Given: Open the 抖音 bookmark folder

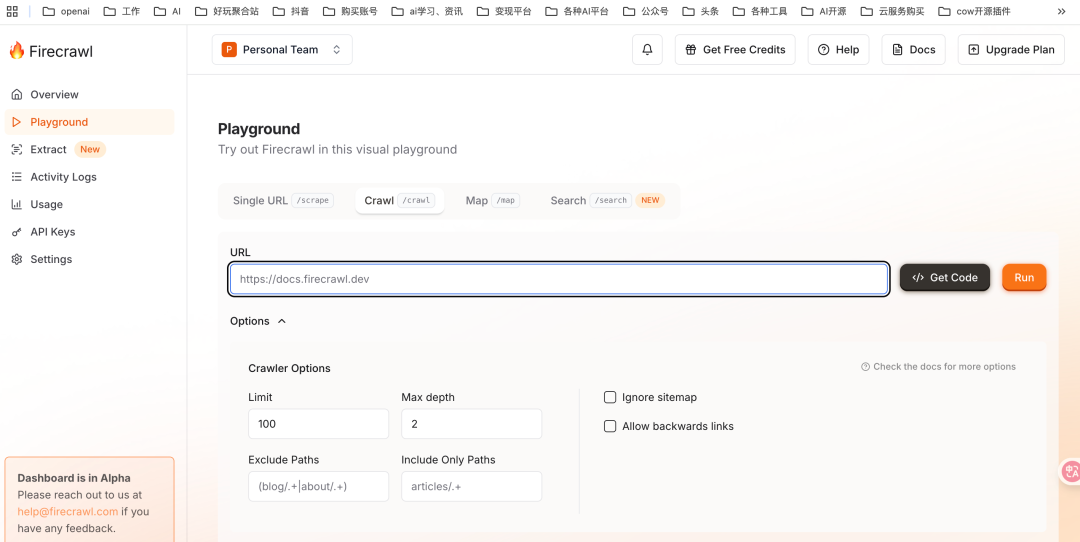Looking at the screenshot, I should point(291,11).
